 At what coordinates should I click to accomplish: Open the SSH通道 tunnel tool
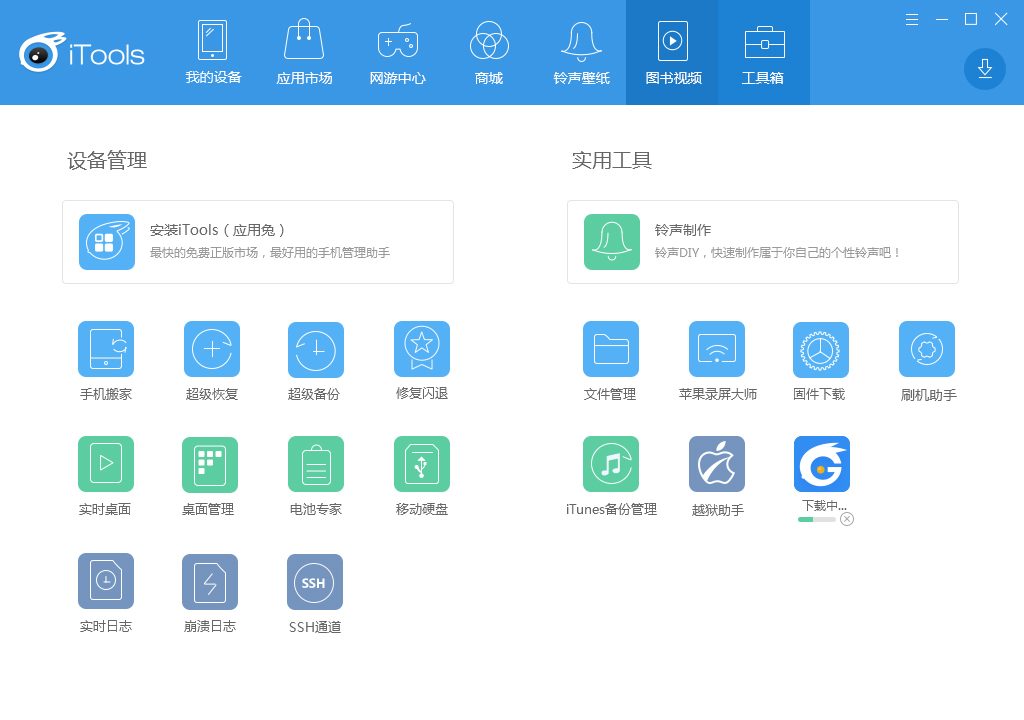[x=315, y=582]
